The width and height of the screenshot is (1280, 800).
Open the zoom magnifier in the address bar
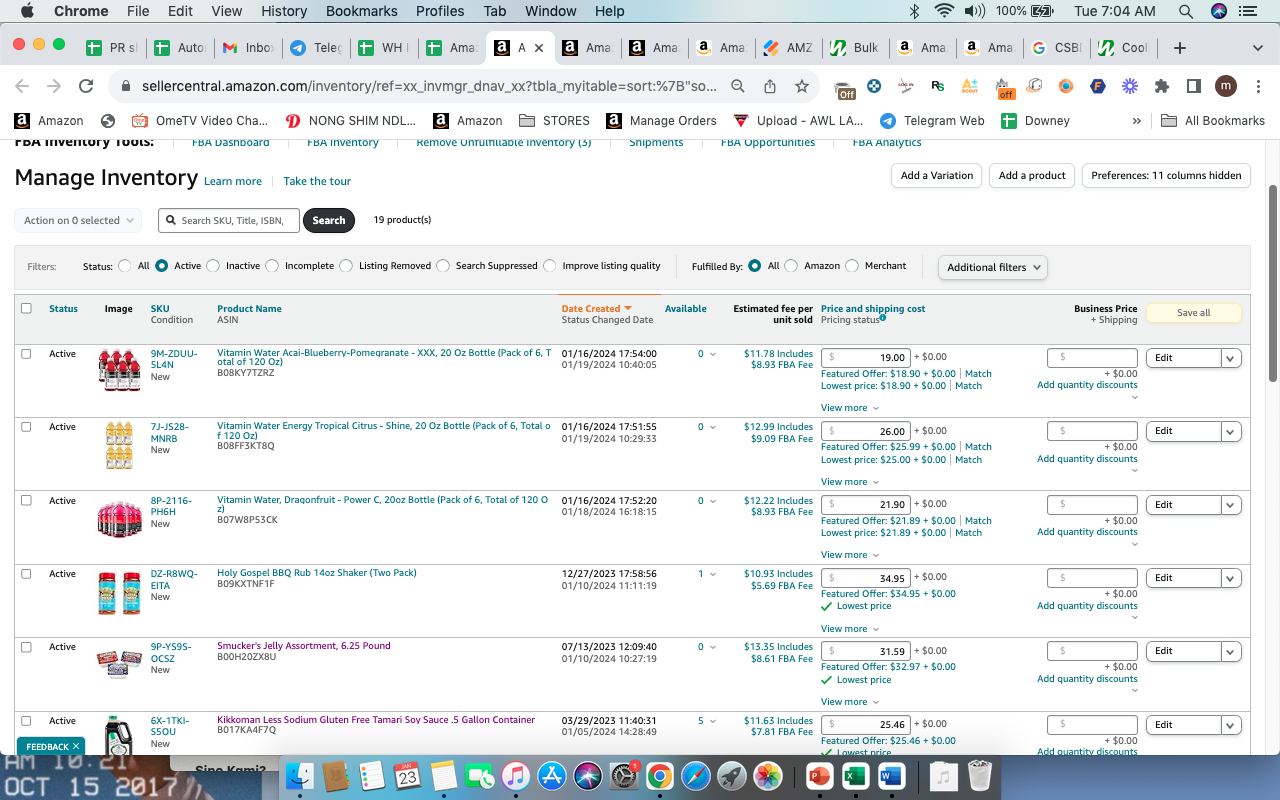click(738, 86)
